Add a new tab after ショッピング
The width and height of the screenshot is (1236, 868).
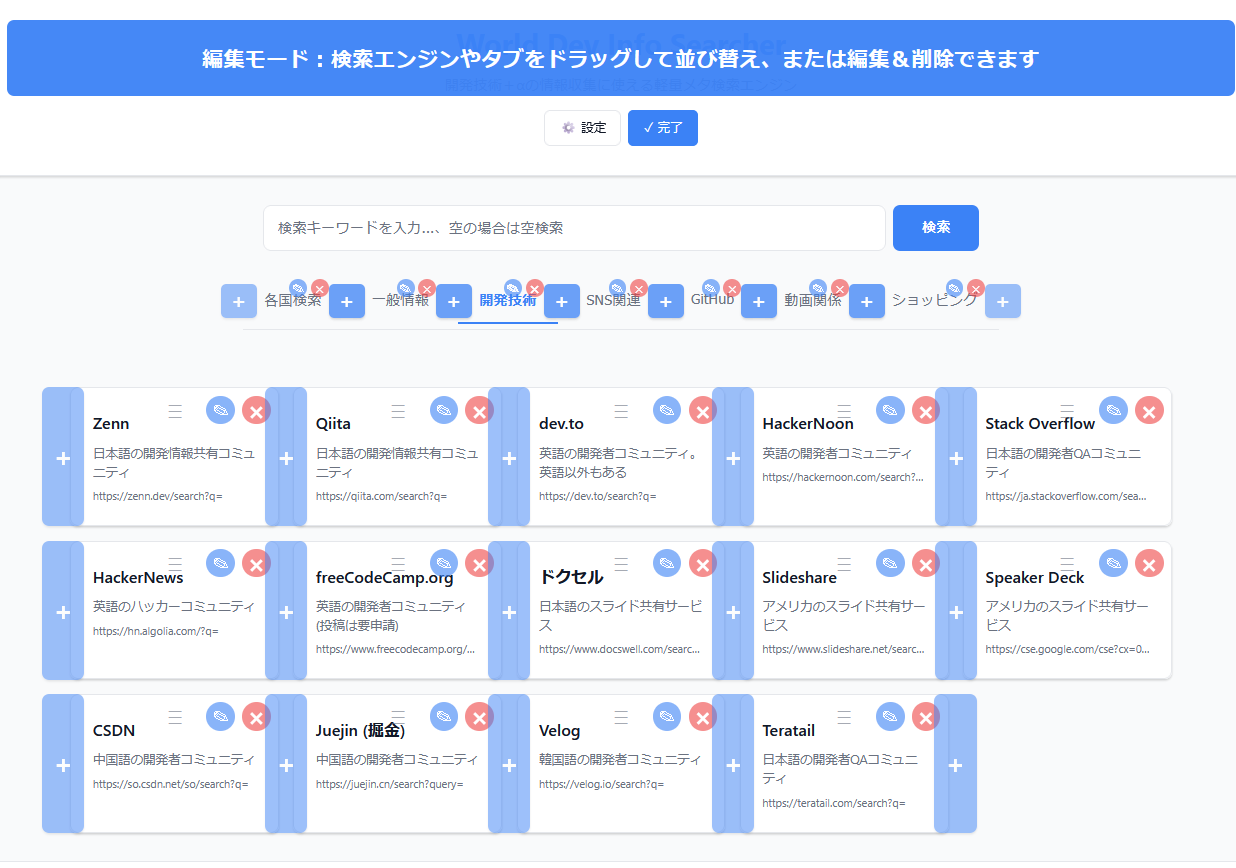[x=1003, y=301]
